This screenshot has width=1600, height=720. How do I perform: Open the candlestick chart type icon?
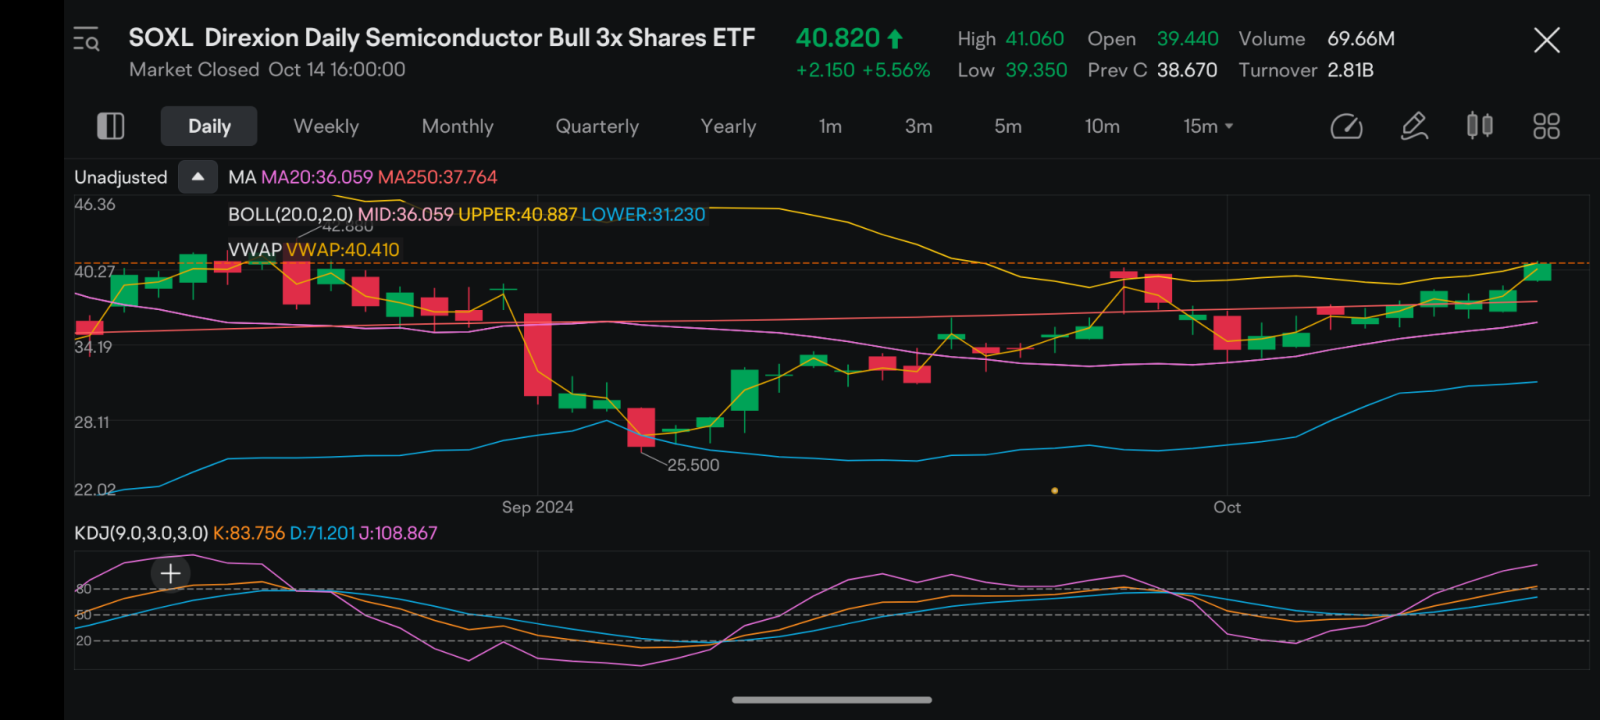pyautogui.click(x=1480, y=126)
